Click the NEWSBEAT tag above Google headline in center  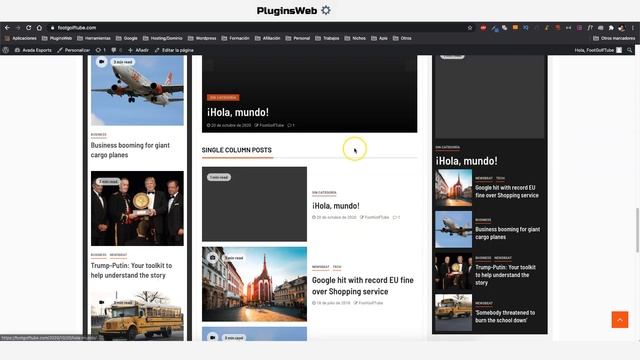(320, 267)
